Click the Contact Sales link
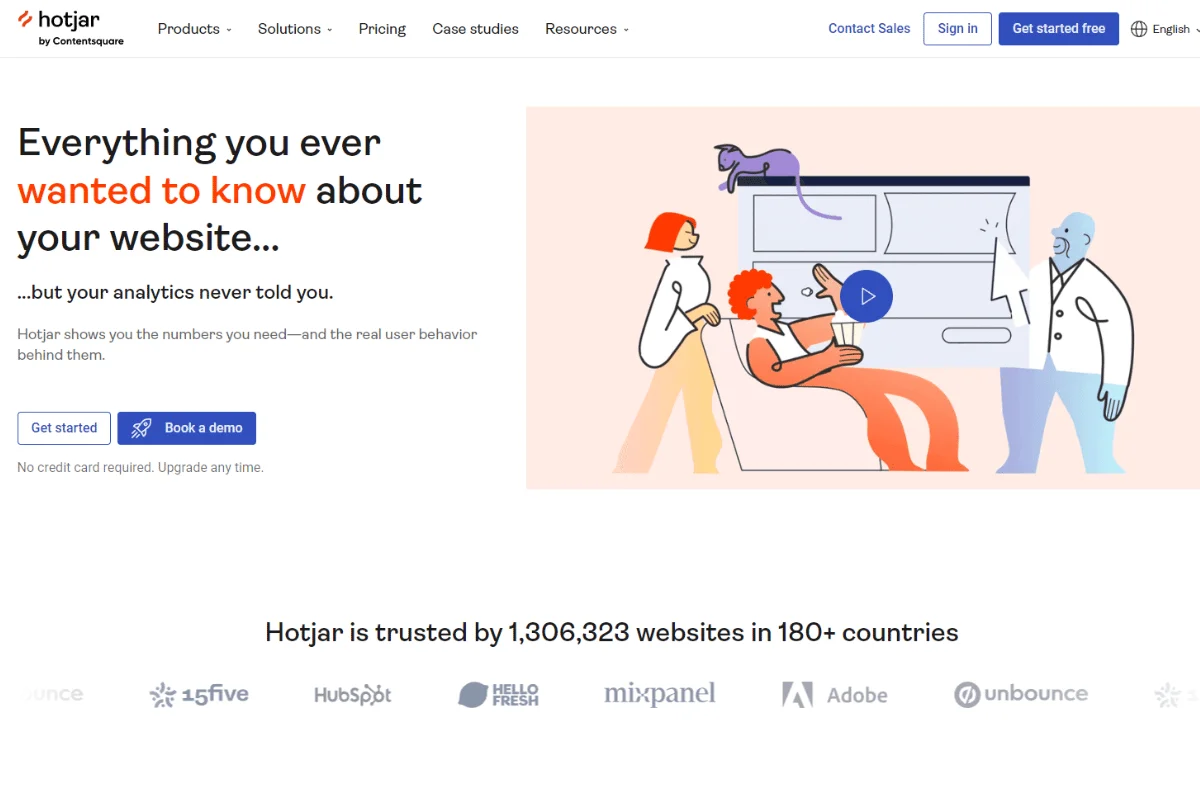This screenshot has width=1200, height=800. click(x=868, y=28)
